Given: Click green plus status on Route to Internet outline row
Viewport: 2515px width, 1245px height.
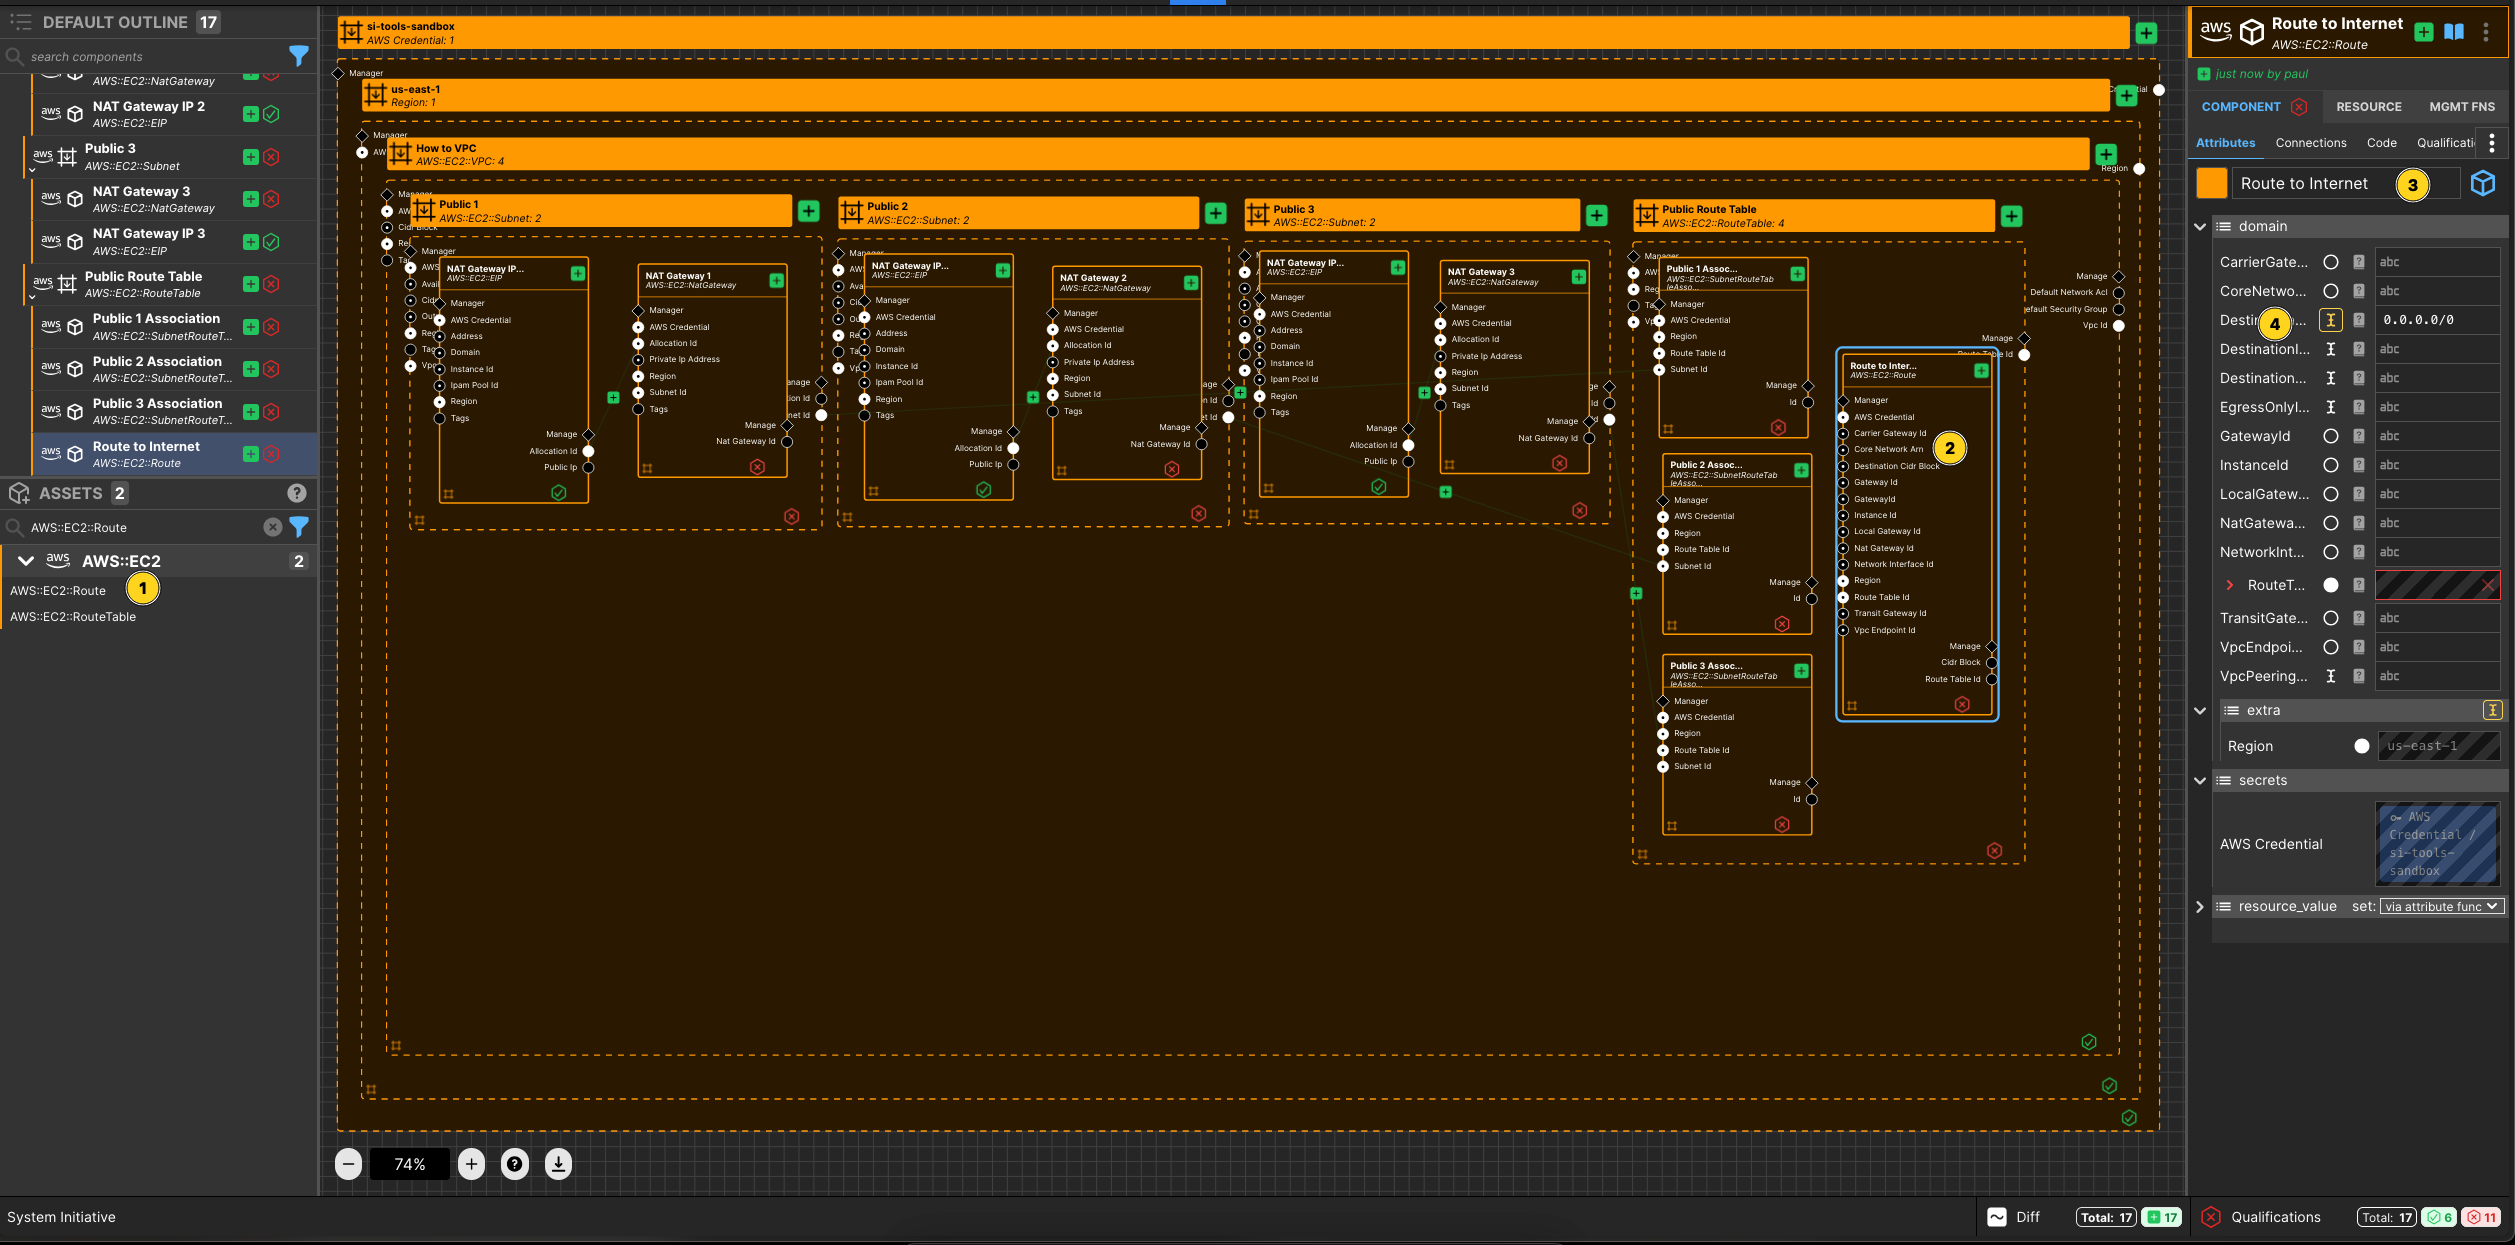Looking at the screenshot, I should pyautogui.click(x=251, y=454).
